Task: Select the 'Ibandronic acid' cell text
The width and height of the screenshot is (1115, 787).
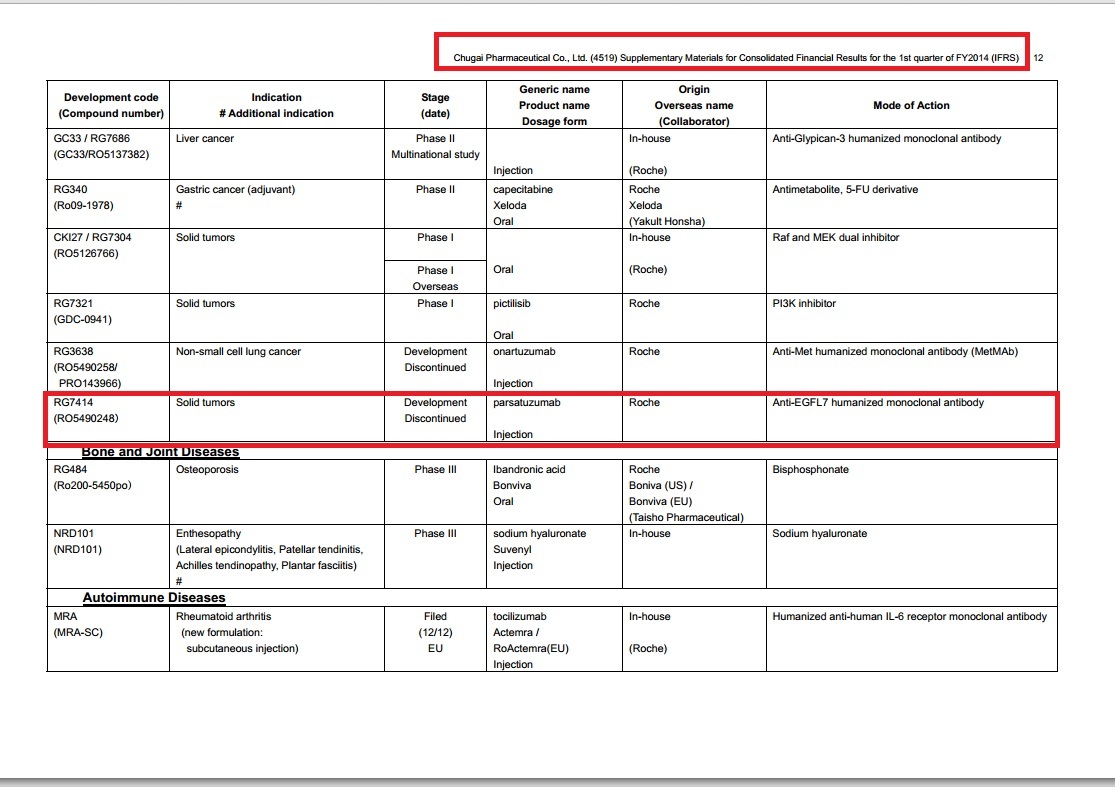Action: point(529,470)
